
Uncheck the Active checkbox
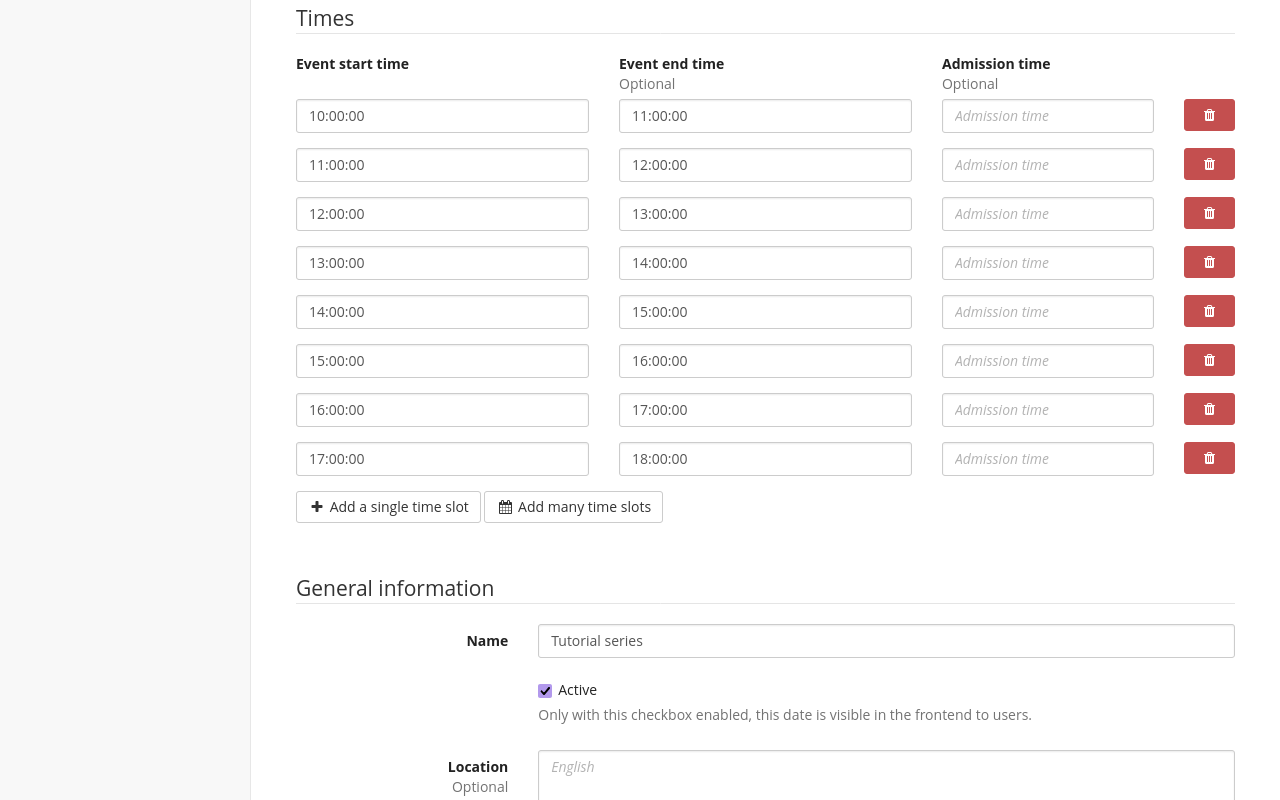coord(545,691)
